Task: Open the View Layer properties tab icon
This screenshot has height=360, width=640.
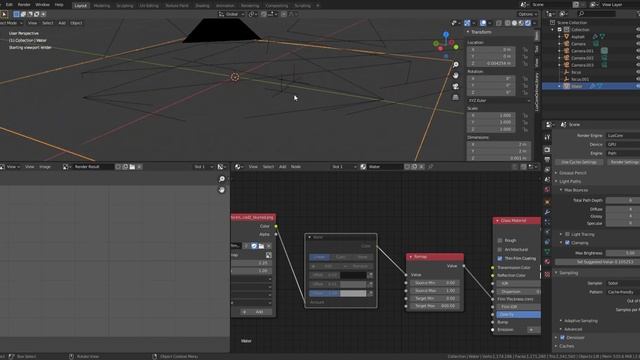Action: point(547,170)
